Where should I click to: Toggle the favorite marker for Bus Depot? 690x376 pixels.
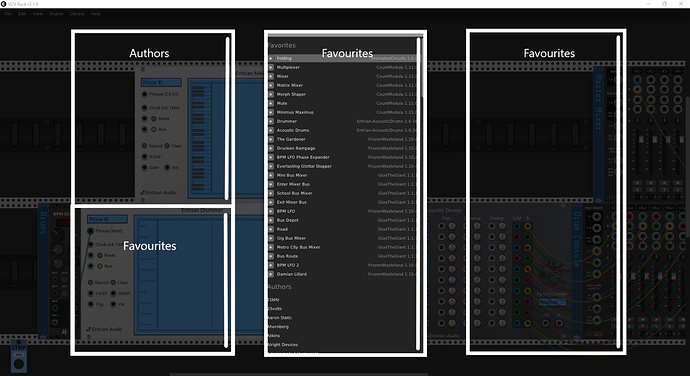pos(271,220)
